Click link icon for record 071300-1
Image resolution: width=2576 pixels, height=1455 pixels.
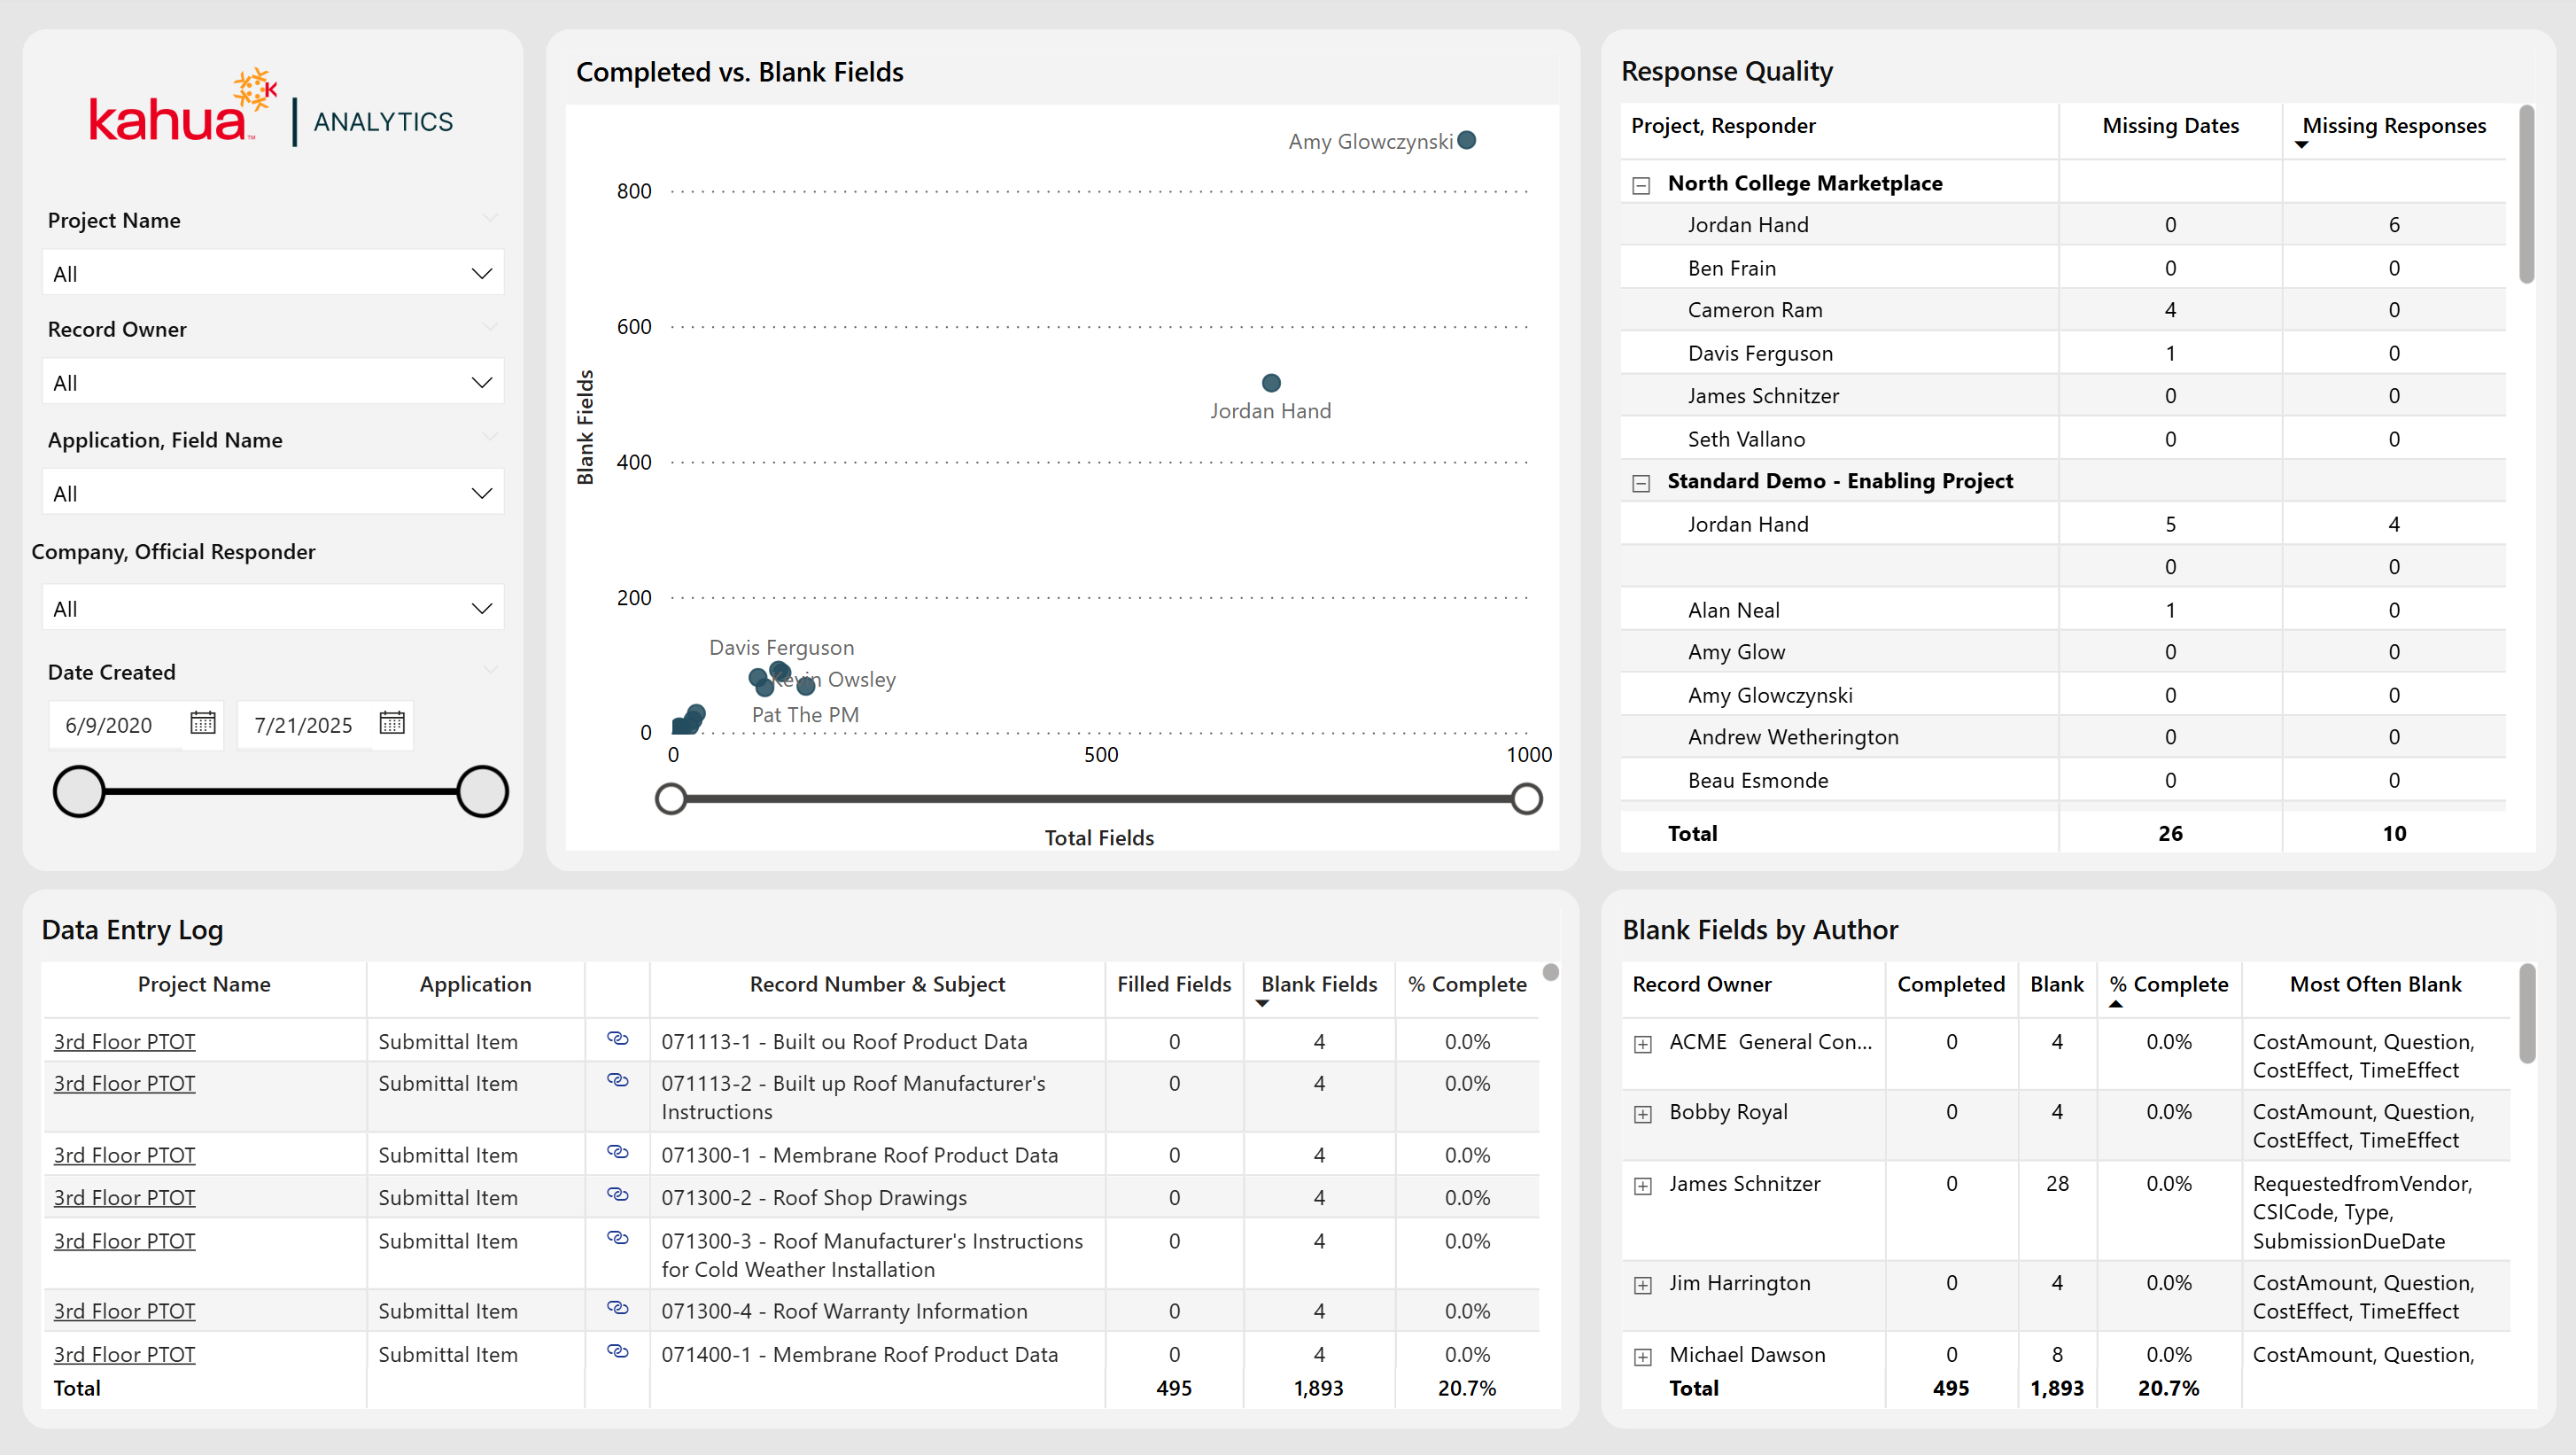click(x=618, y=1153)
